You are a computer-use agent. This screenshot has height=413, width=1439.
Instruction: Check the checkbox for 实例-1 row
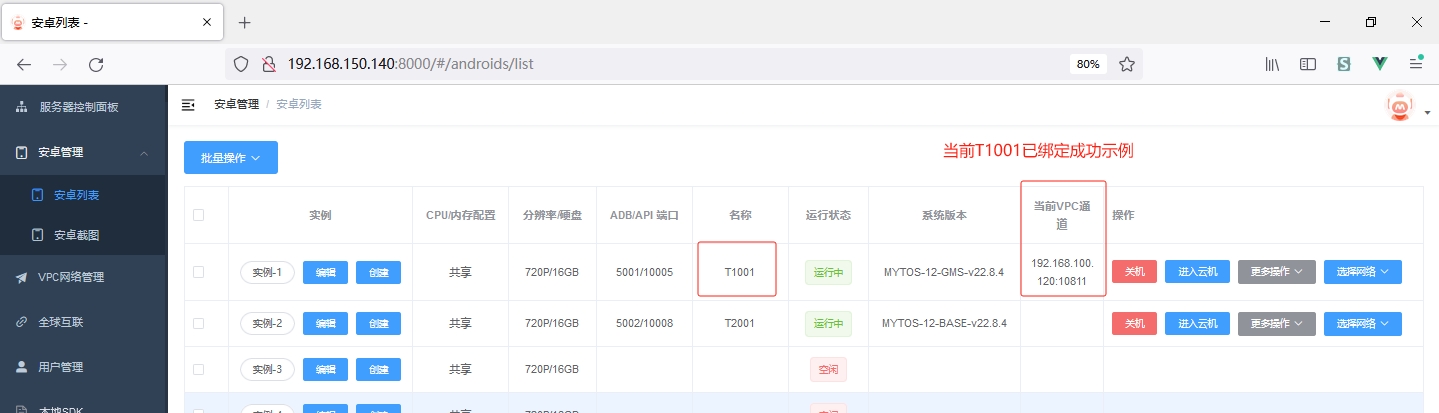point(198,272)
